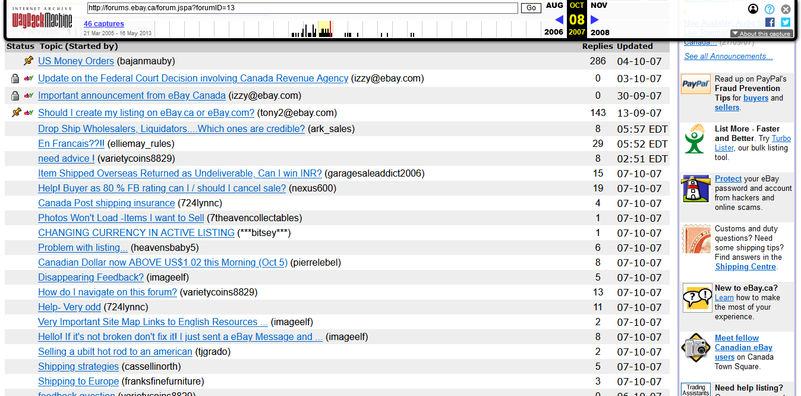This screenshot has width=801, height=396.
Task: Focus the Wayback URL input field
Action: click(302, 8)
